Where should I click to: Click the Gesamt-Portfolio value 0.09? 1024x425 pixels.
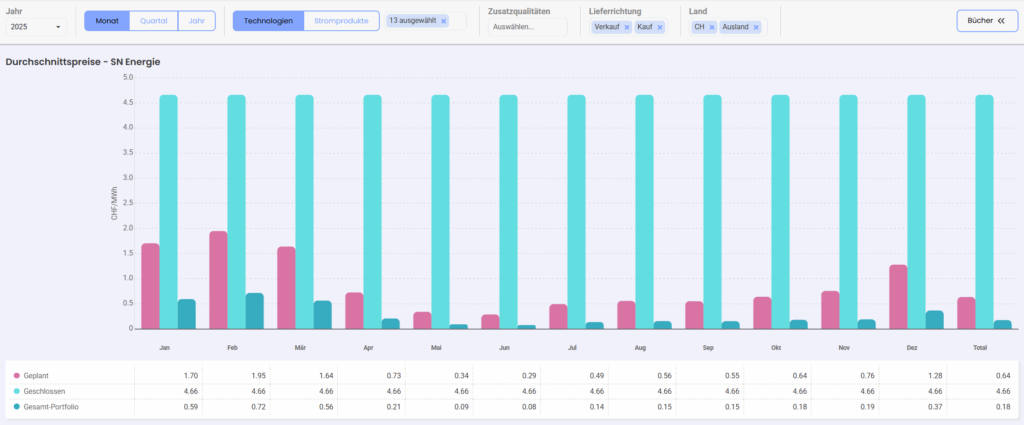point(464,407)
